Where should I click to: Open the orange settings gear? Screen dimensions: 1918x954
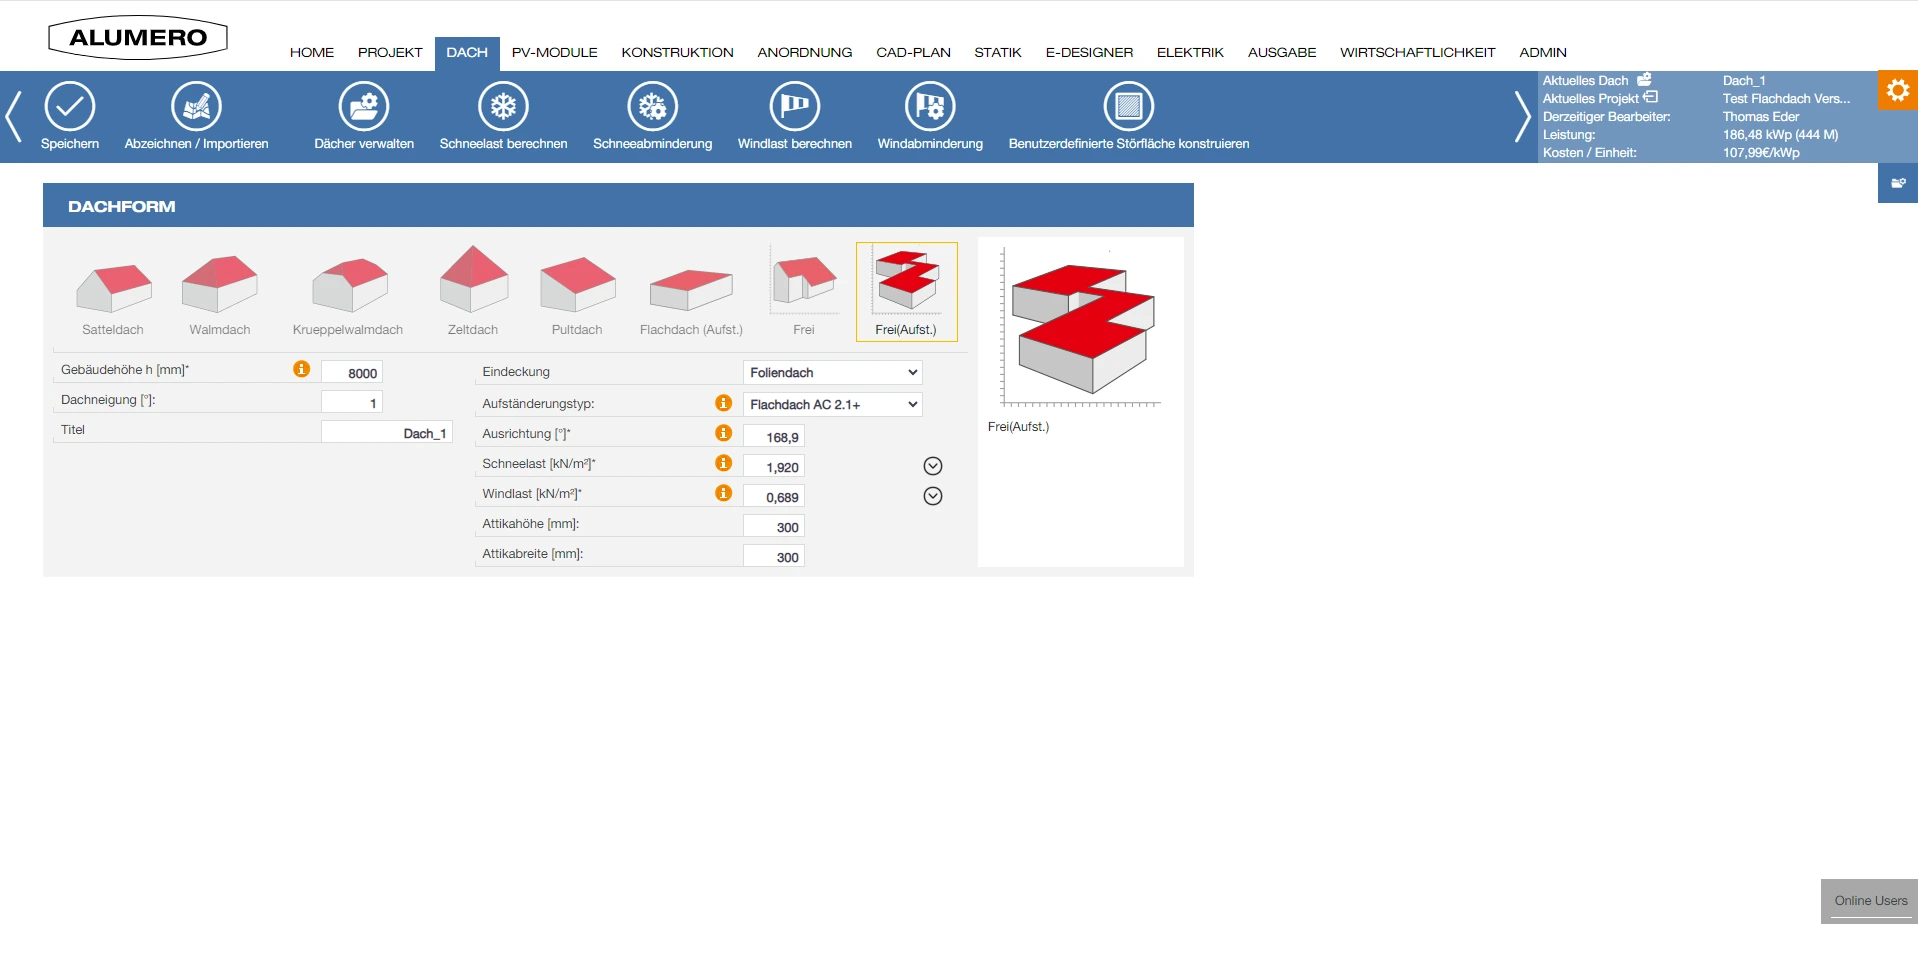(x=1897, y=90)
